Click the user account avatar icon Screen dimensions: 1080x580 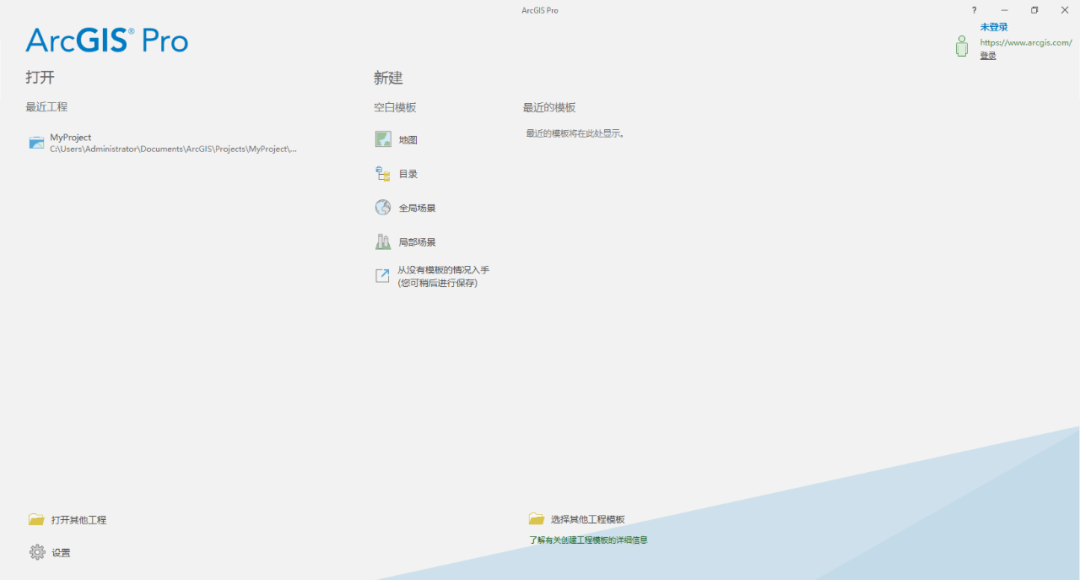click(961, 46)
